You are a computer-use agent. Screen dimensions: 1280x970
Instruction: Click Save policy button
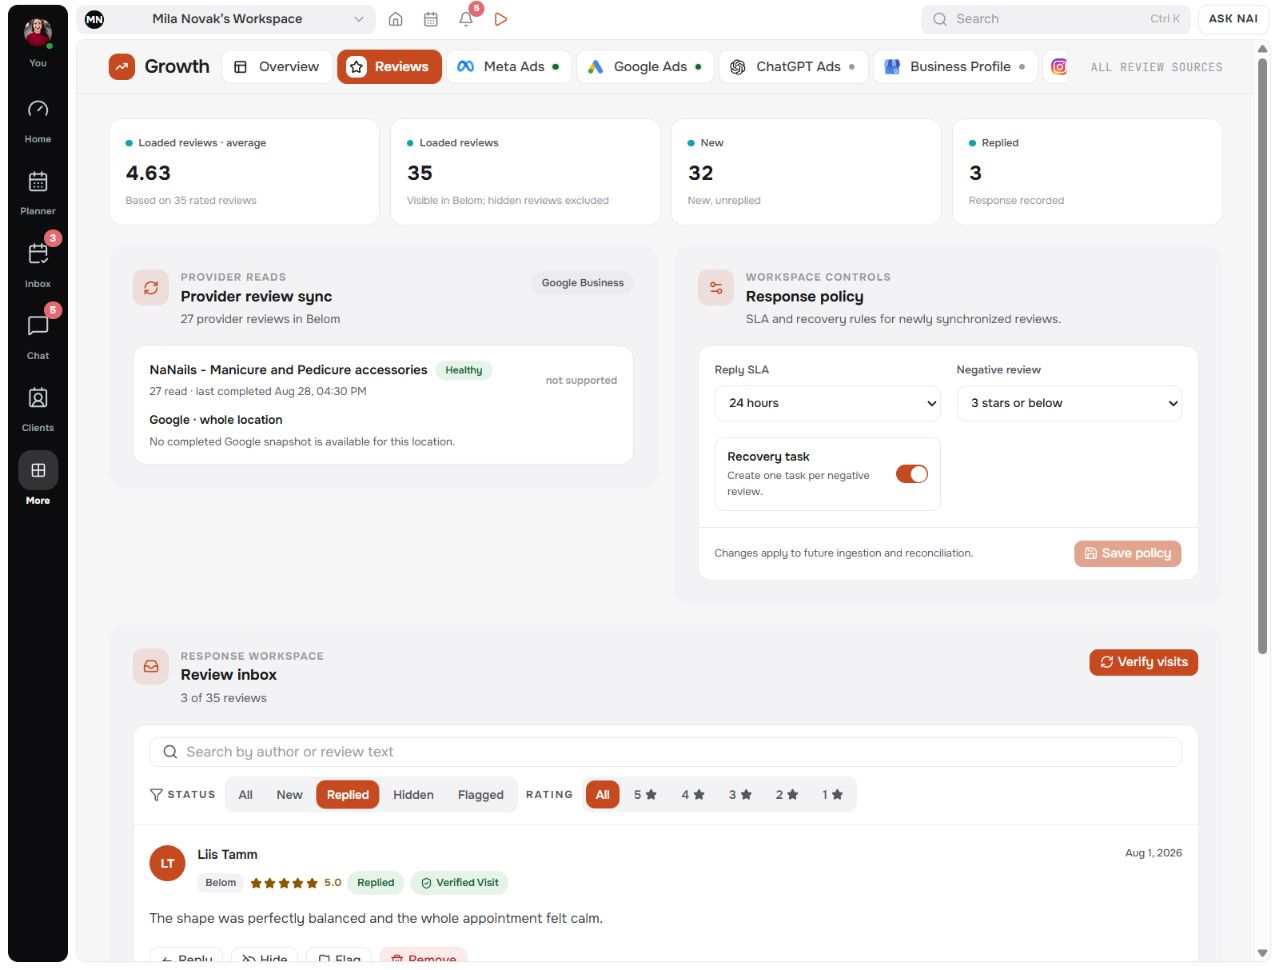(x=1127, y=553)
